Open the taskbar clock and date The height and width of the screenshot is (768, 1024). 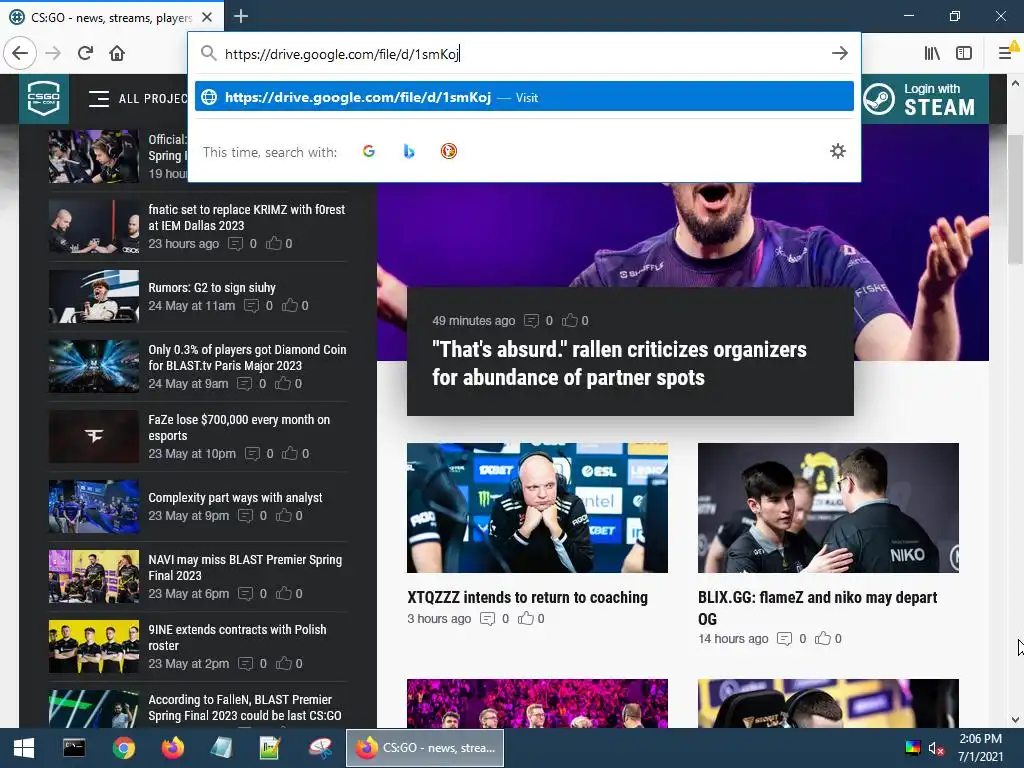(x=981, y=748)
